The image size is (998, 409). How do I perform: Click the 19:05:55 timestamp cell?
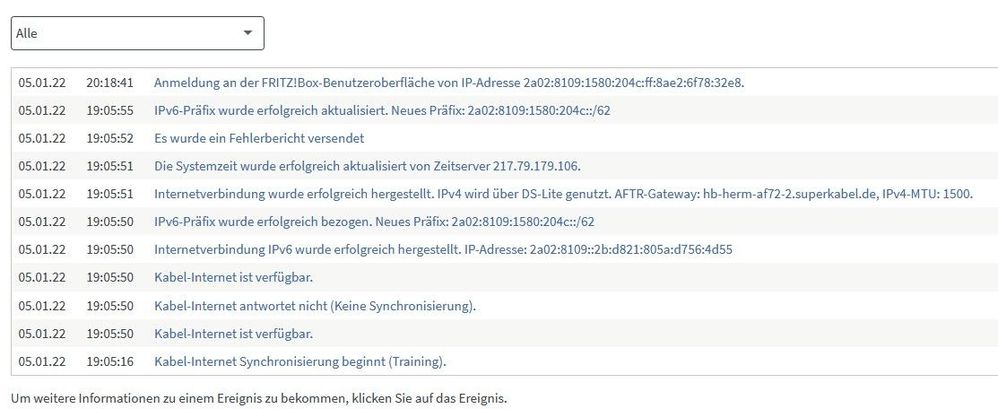click(110, 110)
